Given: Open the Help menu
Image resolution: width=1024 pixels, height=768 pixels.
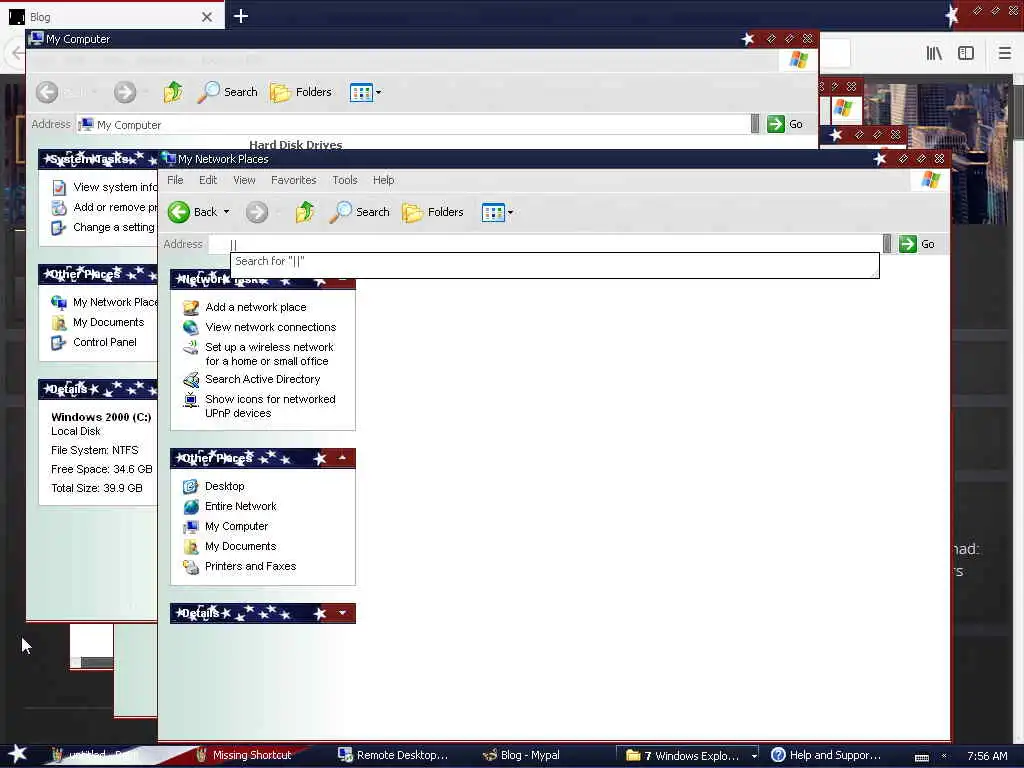Looking at the screenshot, I should [383, 180].
